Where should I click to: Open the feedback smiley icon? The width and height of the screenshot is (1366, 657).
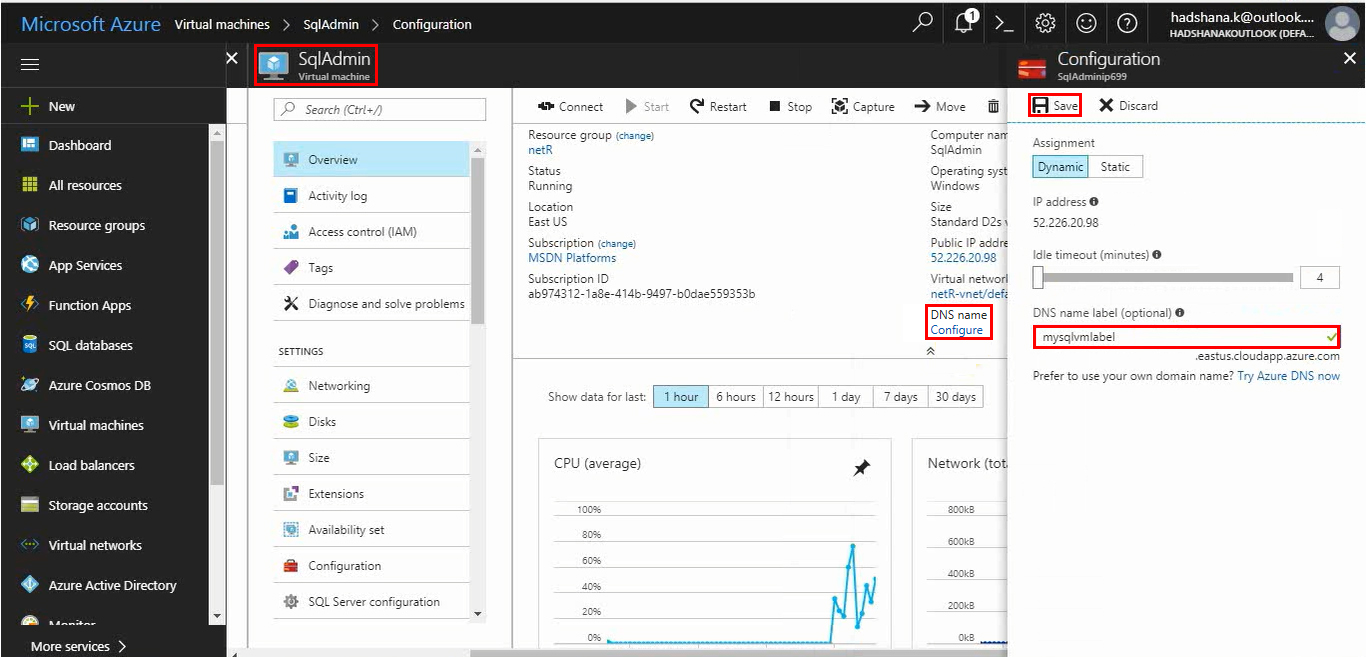1086,22
